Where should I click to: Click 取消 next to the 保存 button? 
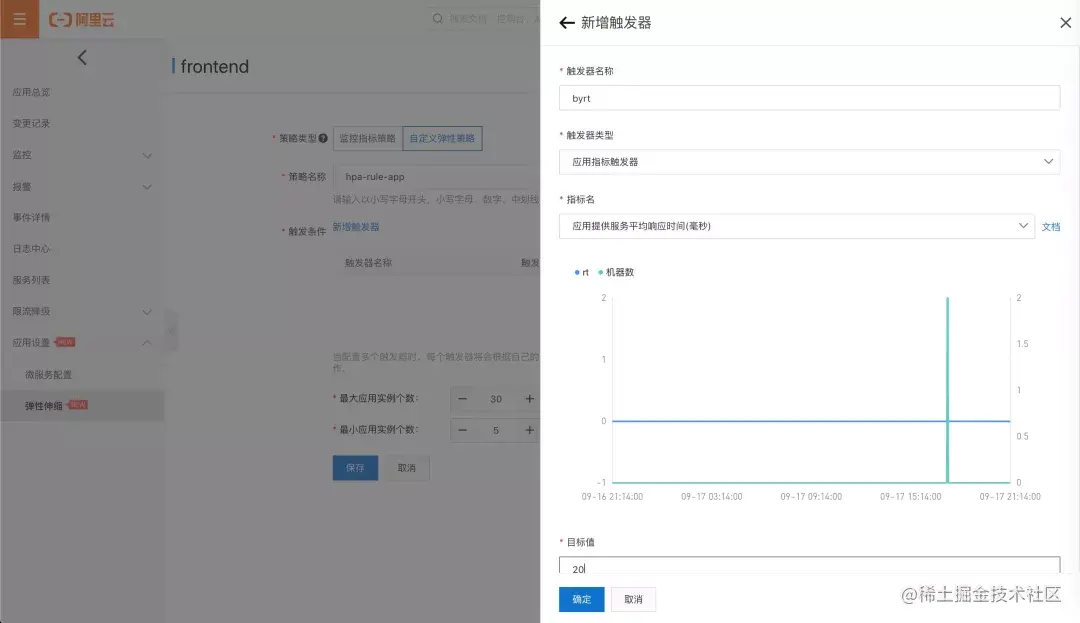tap(406, 467)
